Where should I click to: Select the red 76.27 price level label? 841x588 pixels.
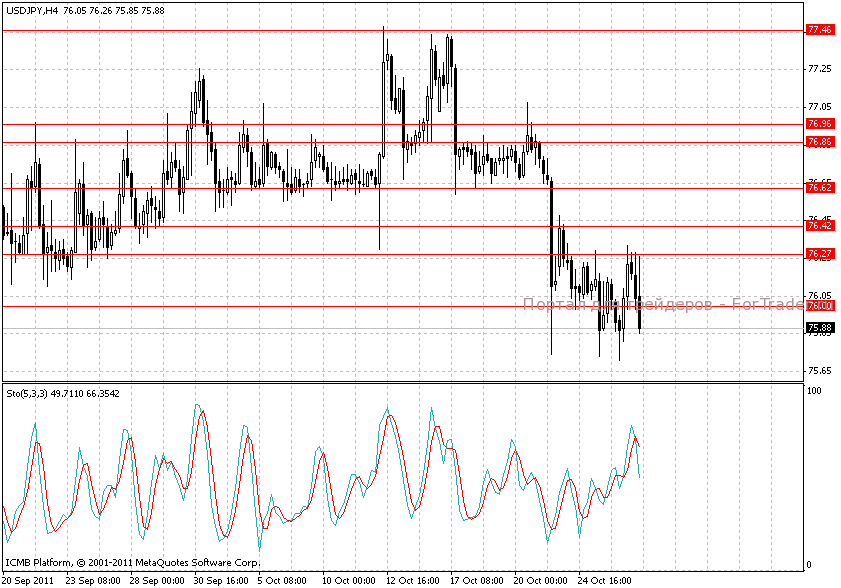(820, 254)
